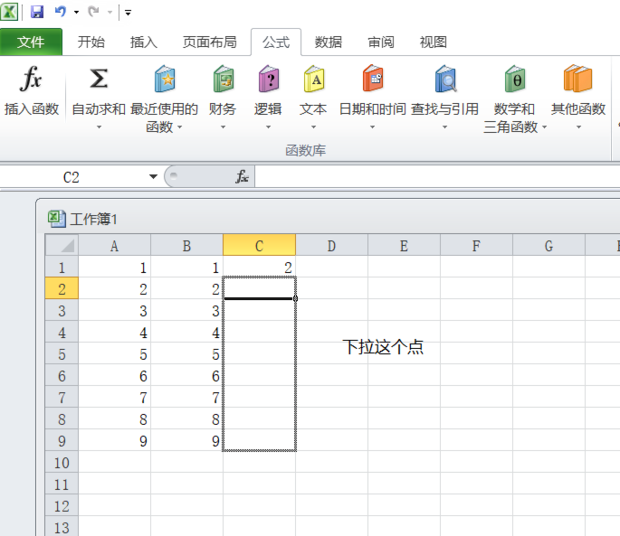Switch to the 开始 tab
620x536 pixels.
click(91, 42)
